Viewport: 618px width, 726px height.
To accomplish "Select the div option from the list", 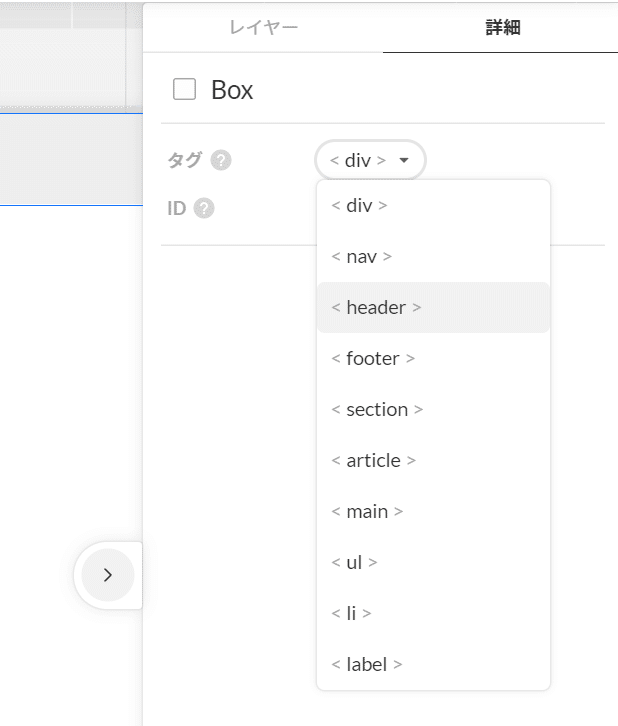I will tap(360, 206).
